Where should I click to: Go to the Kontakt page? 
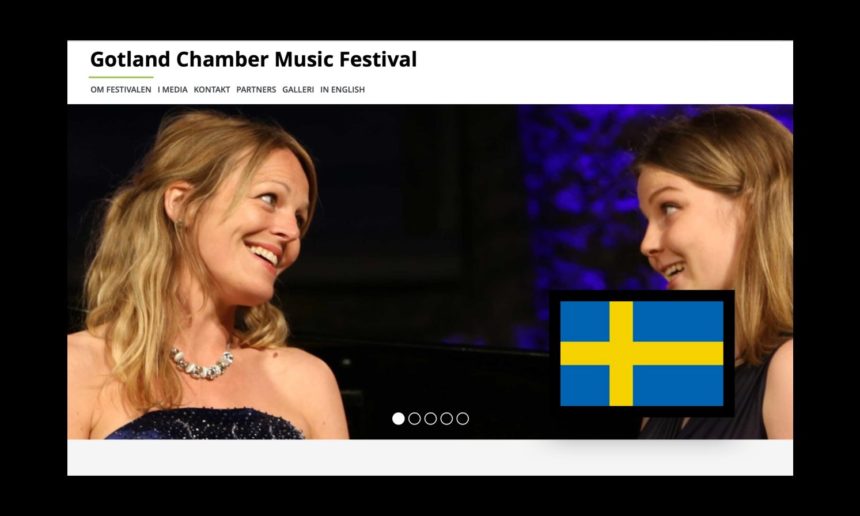[x=212, y=89]
